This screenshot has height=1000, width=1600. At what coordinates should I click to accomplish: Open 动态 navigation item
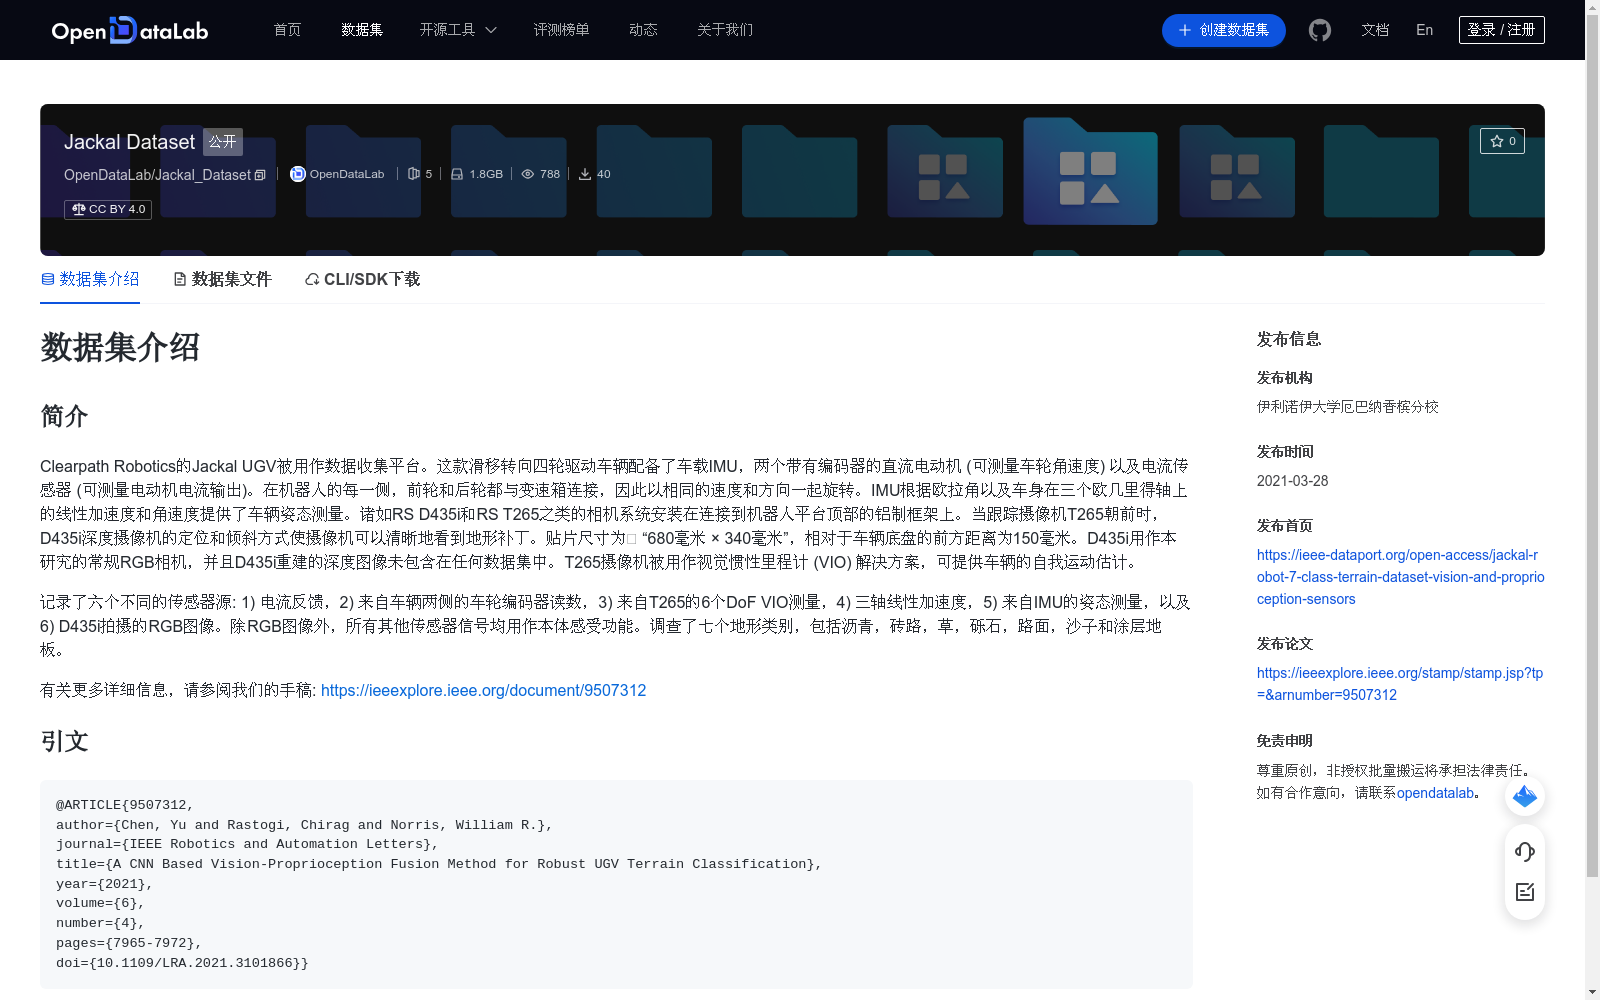643,30
